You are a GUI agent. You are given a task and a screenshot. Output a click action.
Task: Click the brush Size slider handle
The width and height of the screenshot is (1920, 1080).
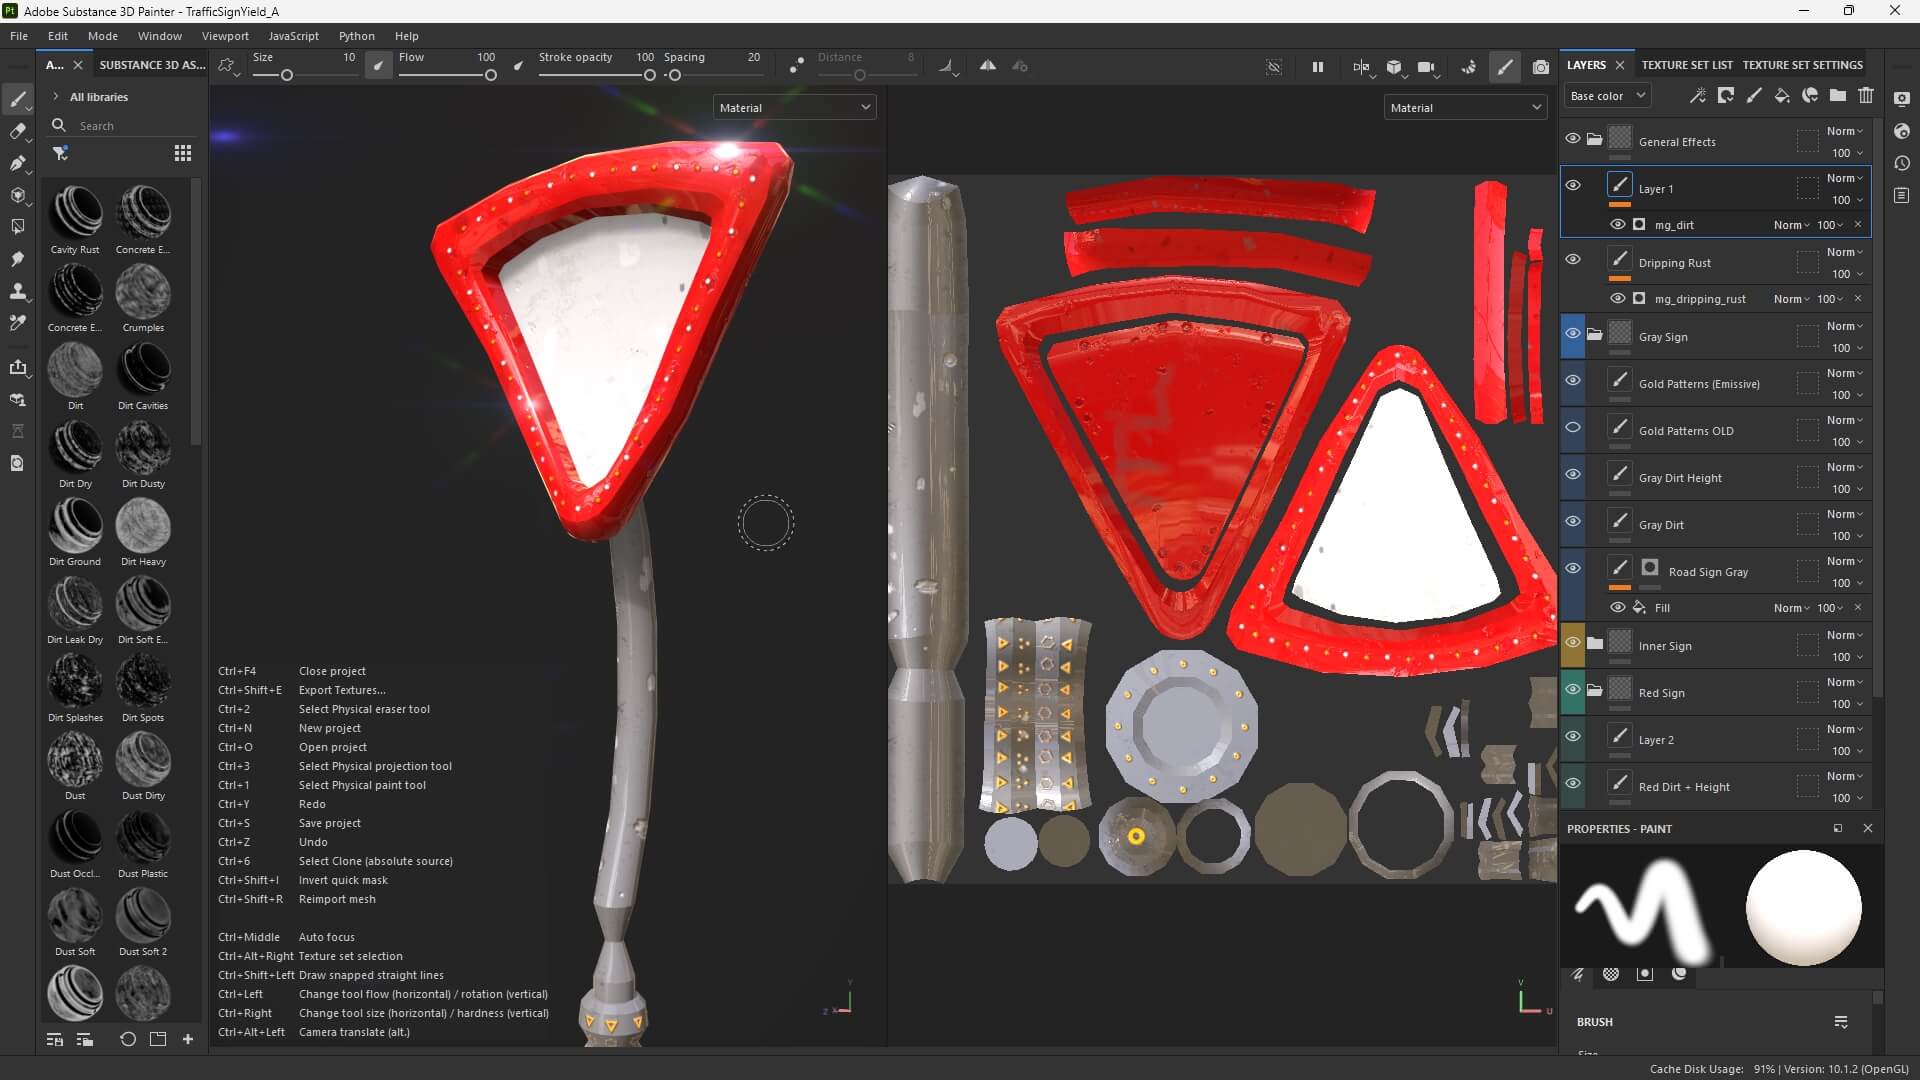click(x=287, y=76)
